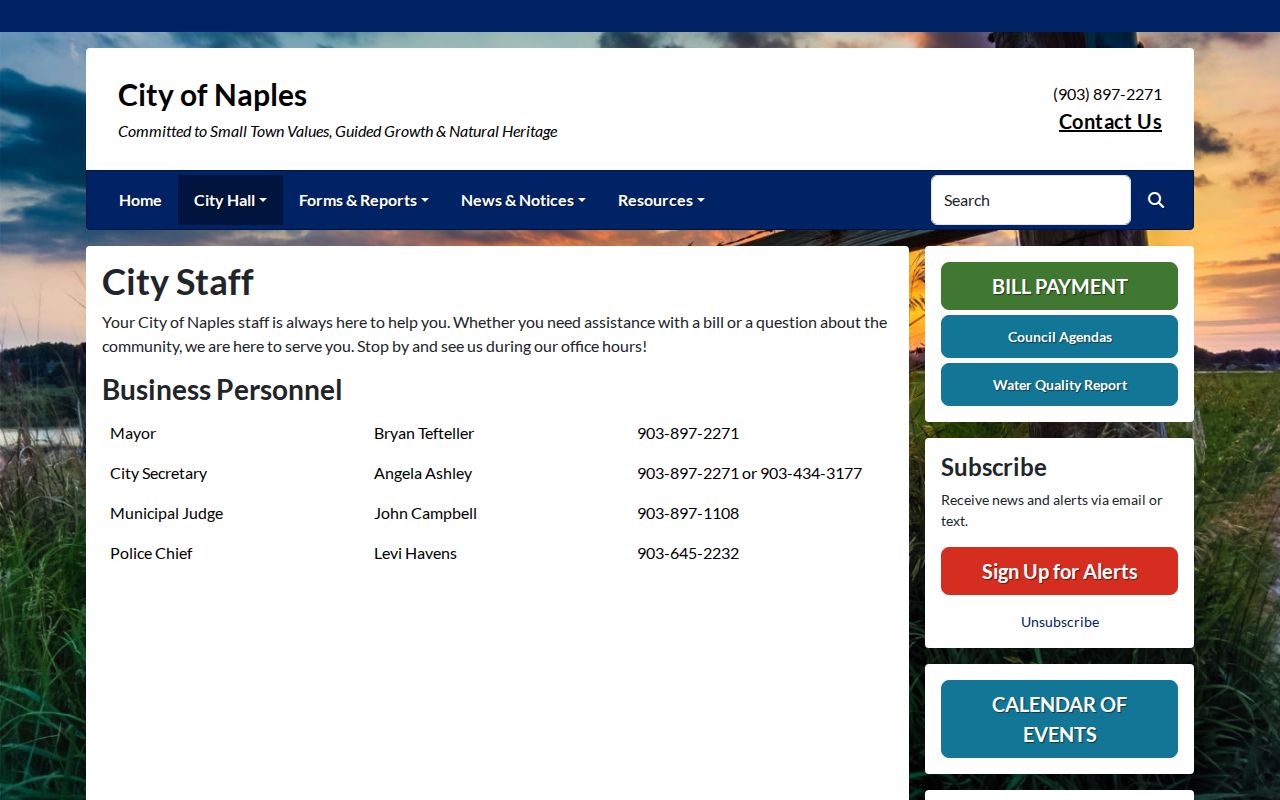Viewport: 1280px width, 800px height.
Task: Click the City Secretary phone numbers
Action: click(x=749, y=473)
